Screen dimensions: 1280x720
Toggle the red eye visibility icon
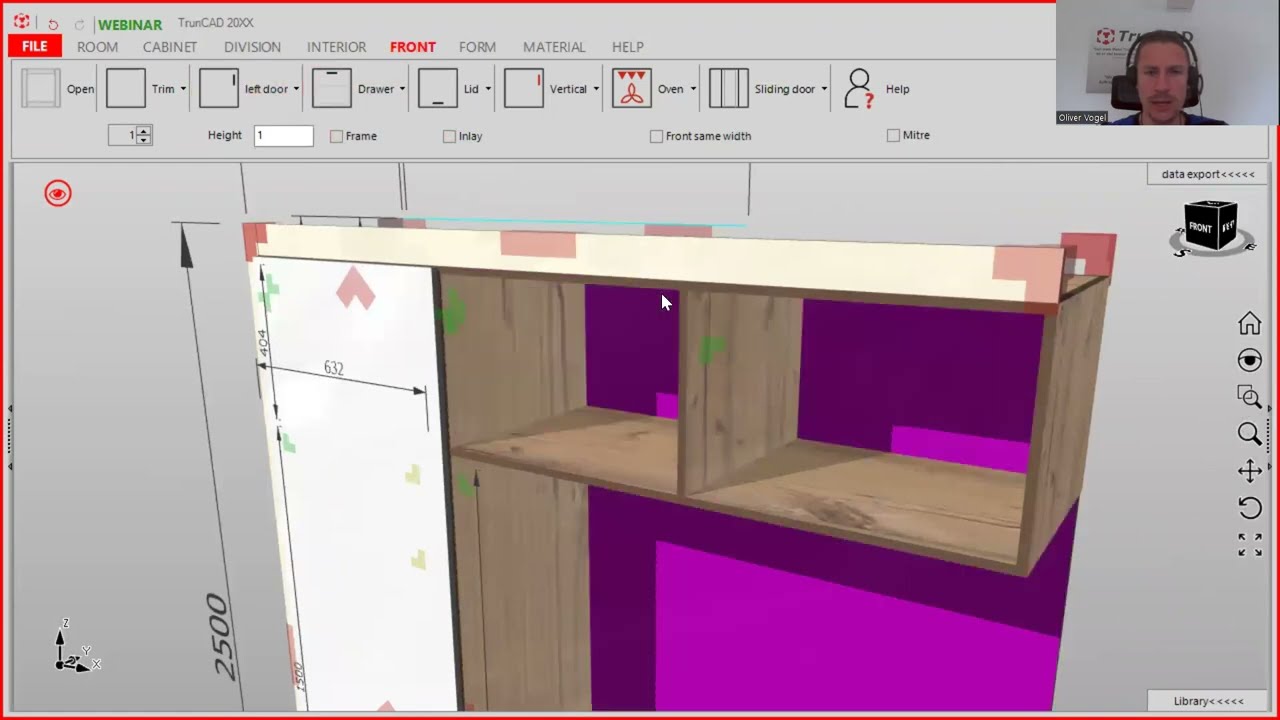click(x=58, y=194)
